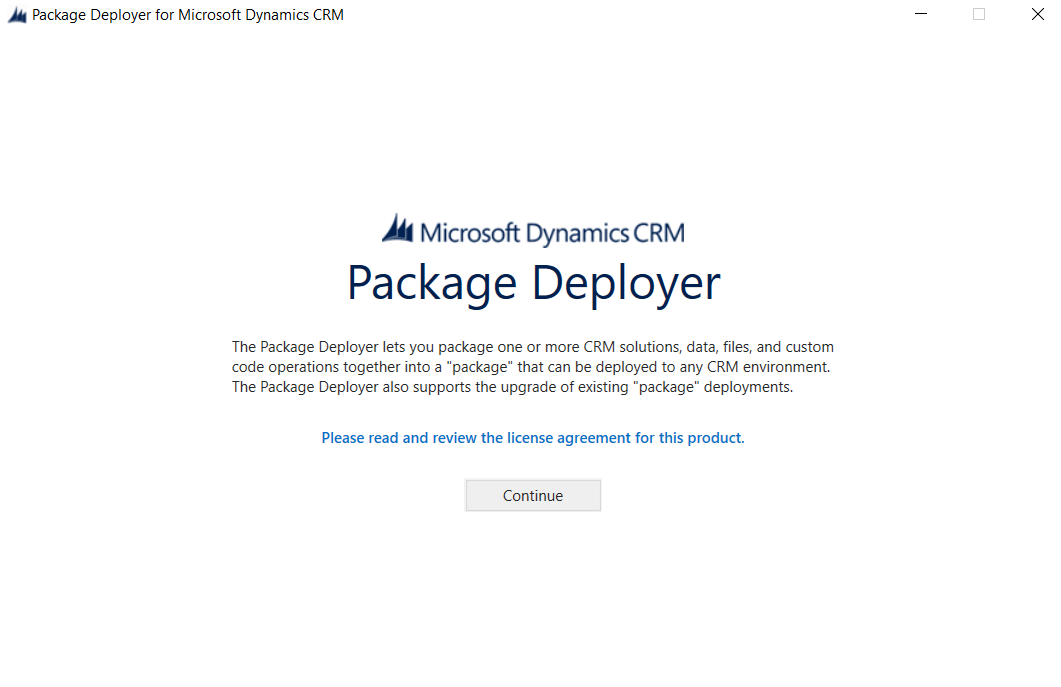The image size is (1061, 687).
Task: Click the small icon beside the window caption
Action: pos(16,14)
